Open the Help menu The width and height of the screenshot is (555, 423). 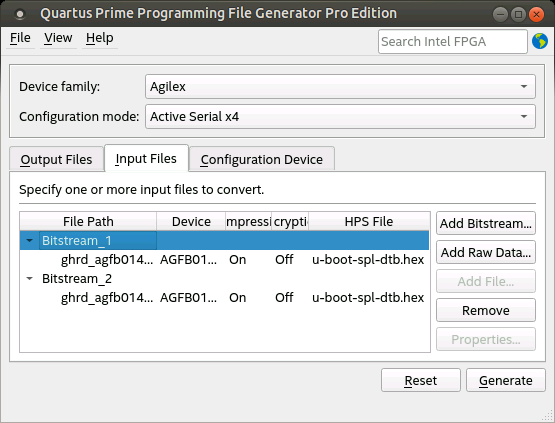(x=99, y=38)
